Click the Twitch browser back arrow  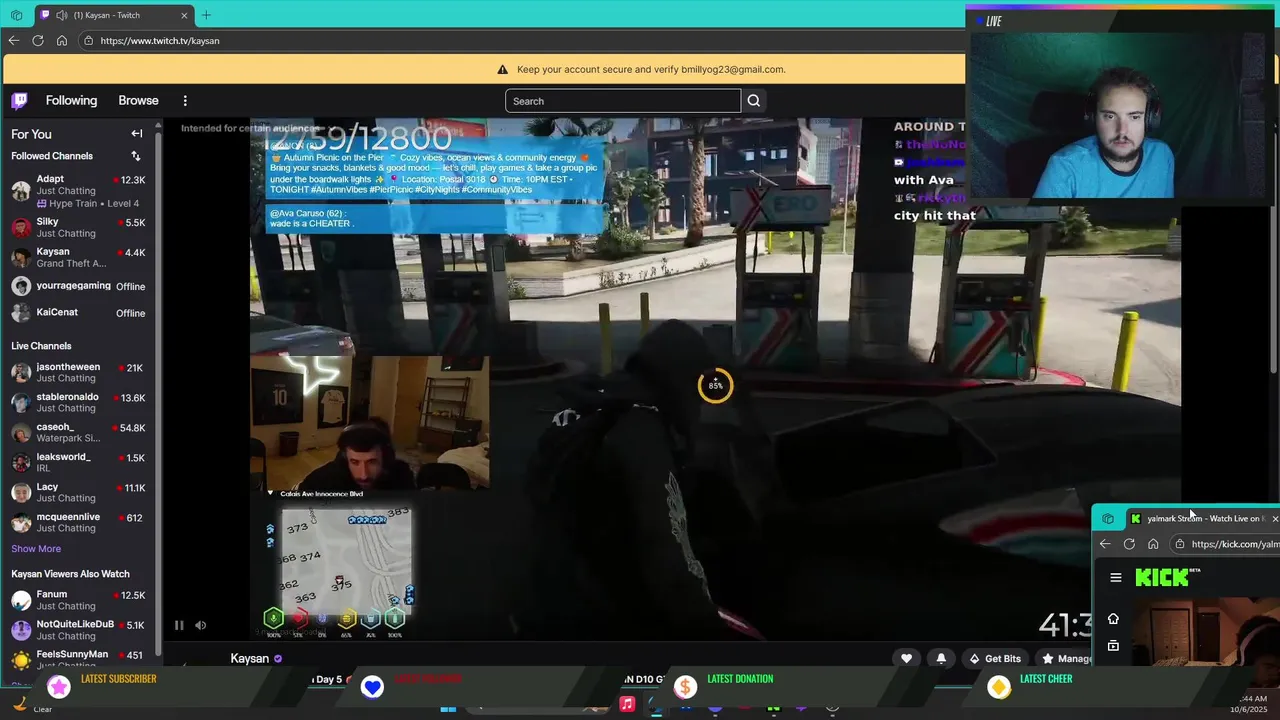(13, 40)
